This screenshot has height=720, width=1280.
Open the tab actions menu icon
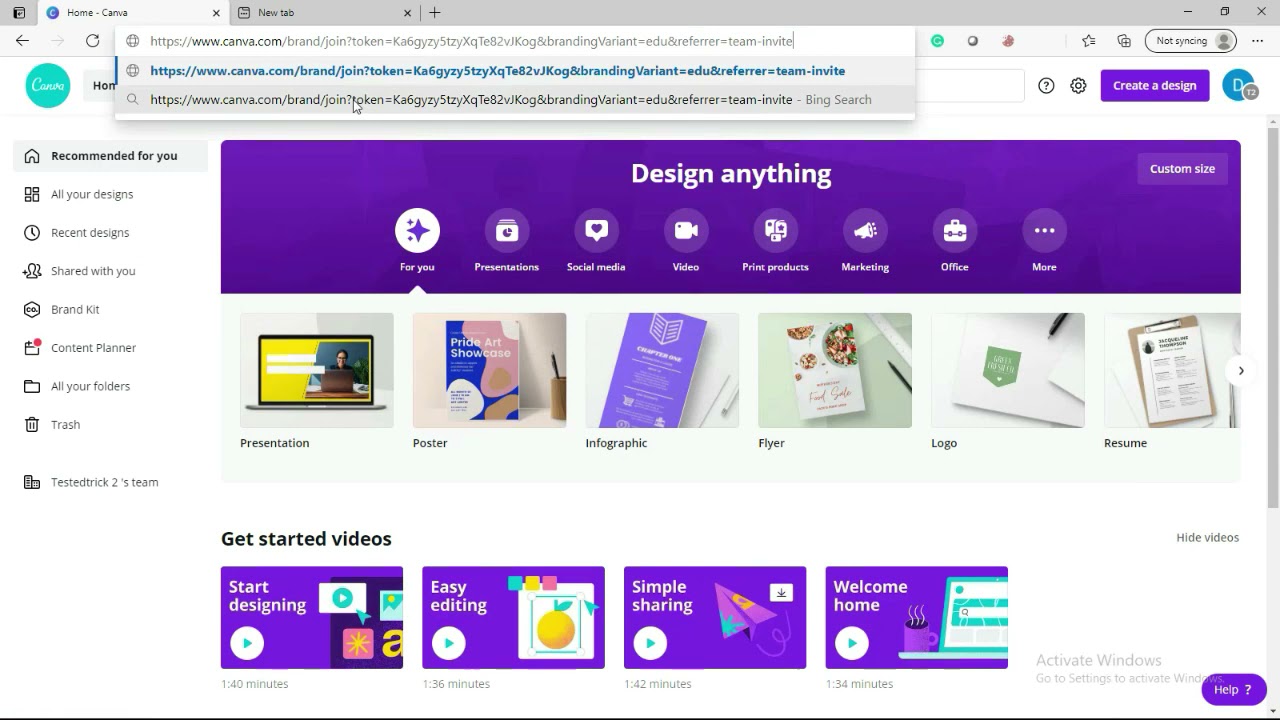coord(18,13)
